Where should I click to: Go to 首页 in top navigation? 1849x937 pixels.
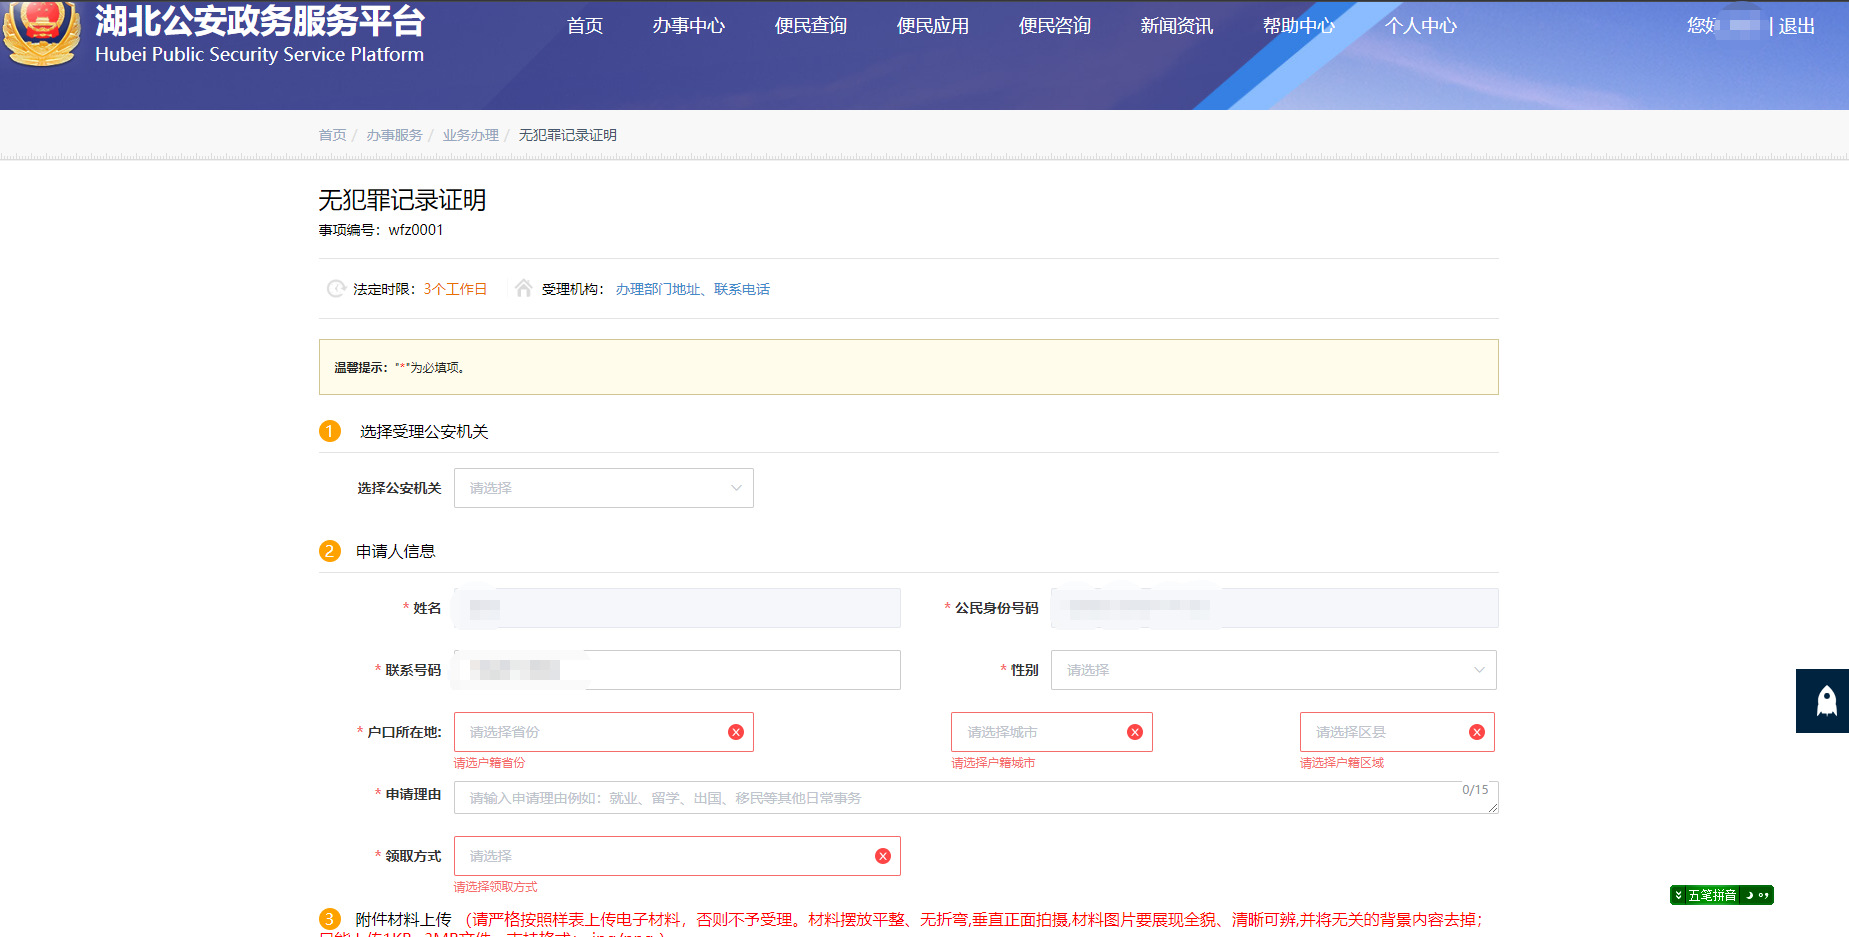[x=585, y=26]
